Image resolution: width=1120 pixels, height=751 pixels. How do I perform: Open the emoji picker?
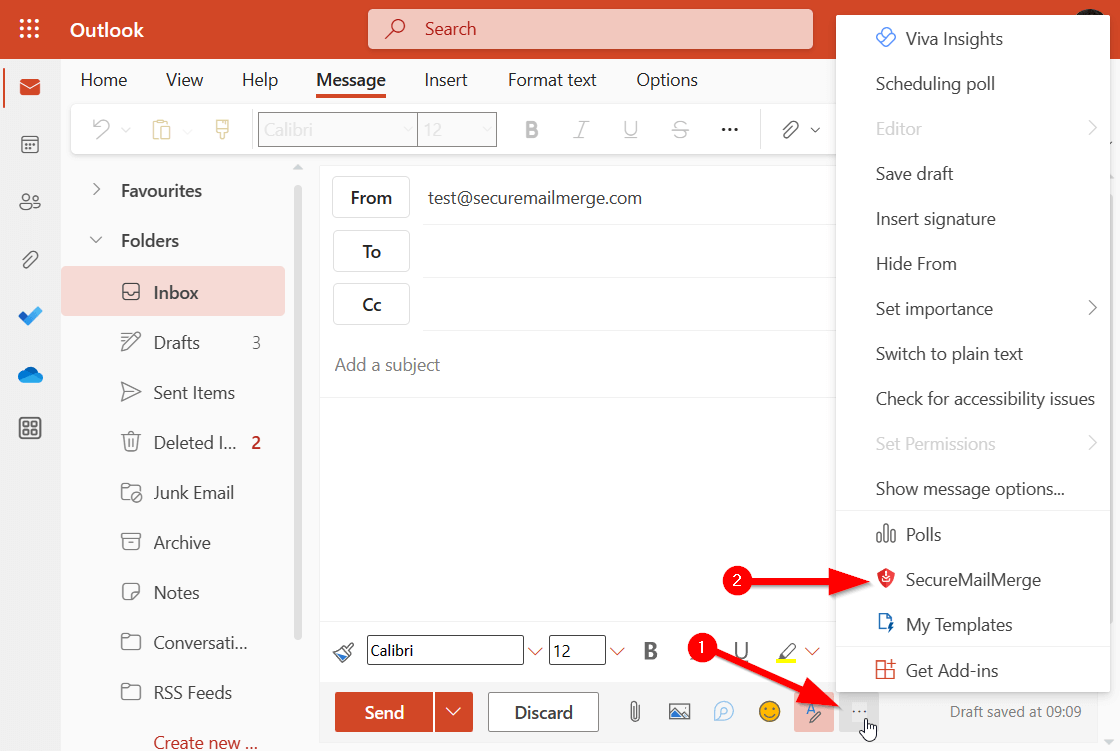(769, 712)
